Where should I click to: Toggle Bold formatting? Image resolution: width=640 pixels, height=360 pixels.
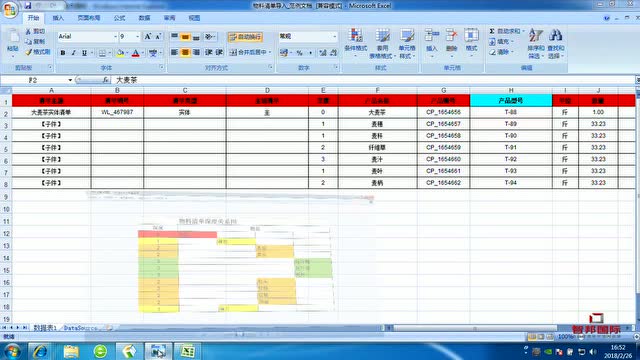point(63,53)
